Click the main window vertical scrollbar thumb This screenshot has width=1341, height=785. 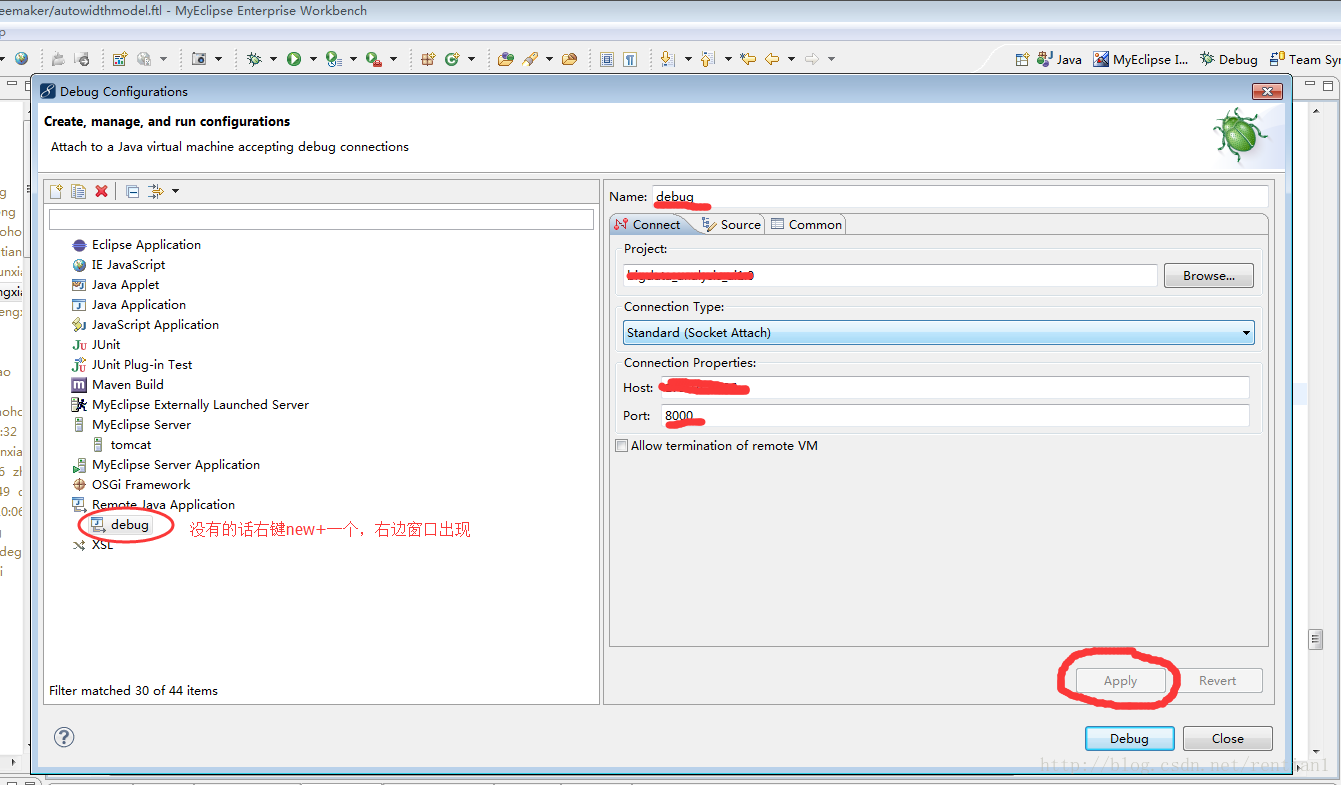(x=1316, y=639)
